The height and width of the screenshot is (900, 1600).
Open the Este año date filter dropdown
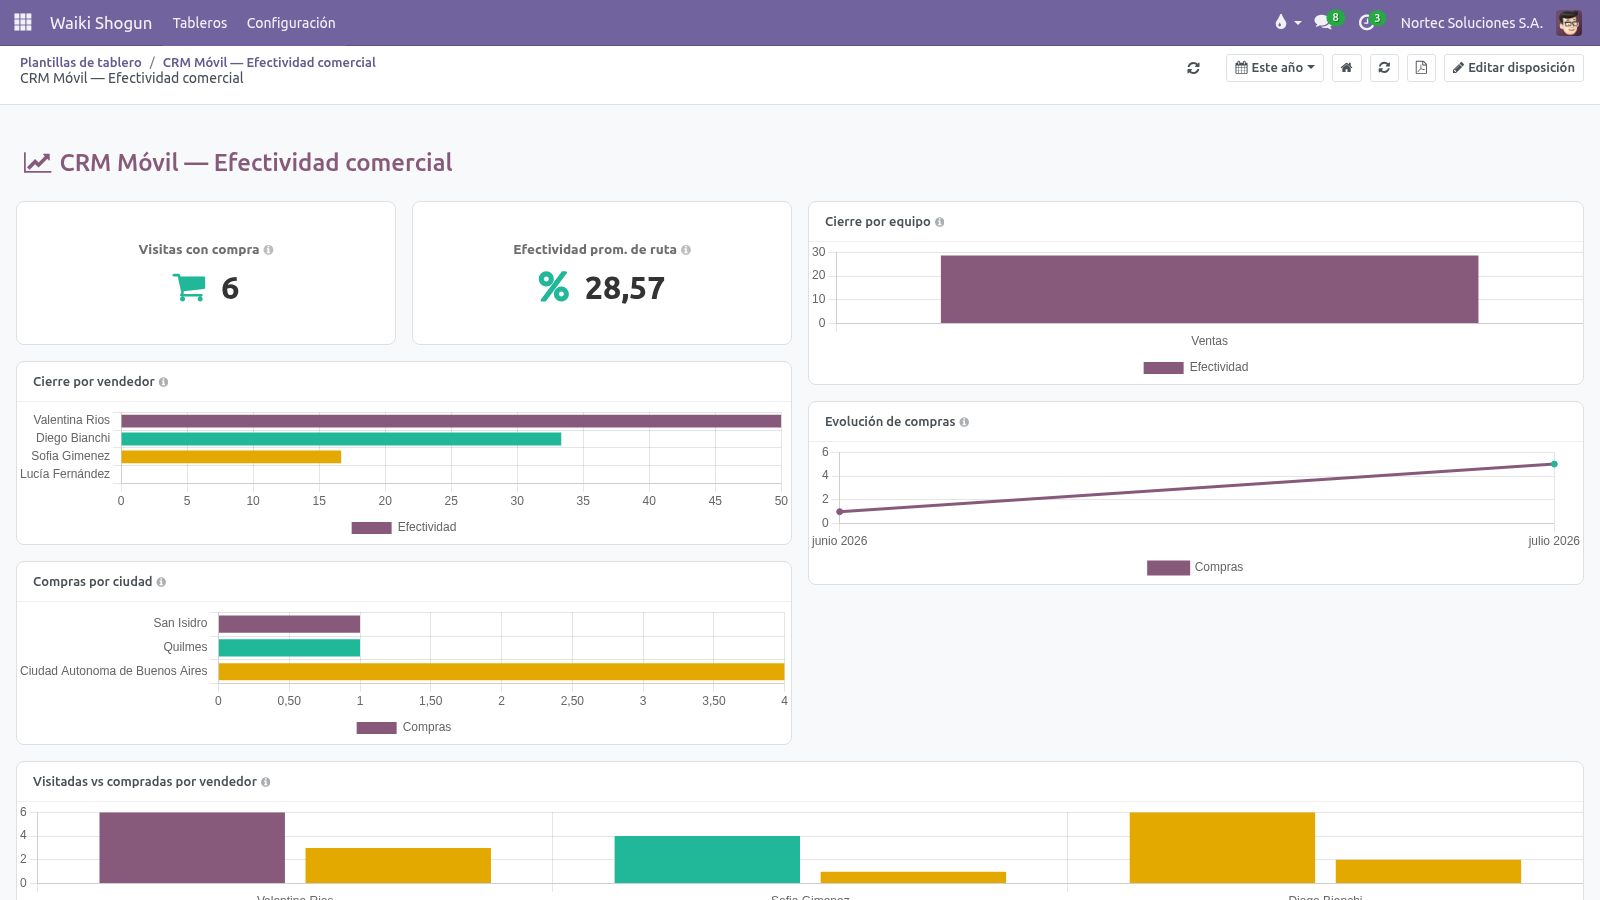1275,68
